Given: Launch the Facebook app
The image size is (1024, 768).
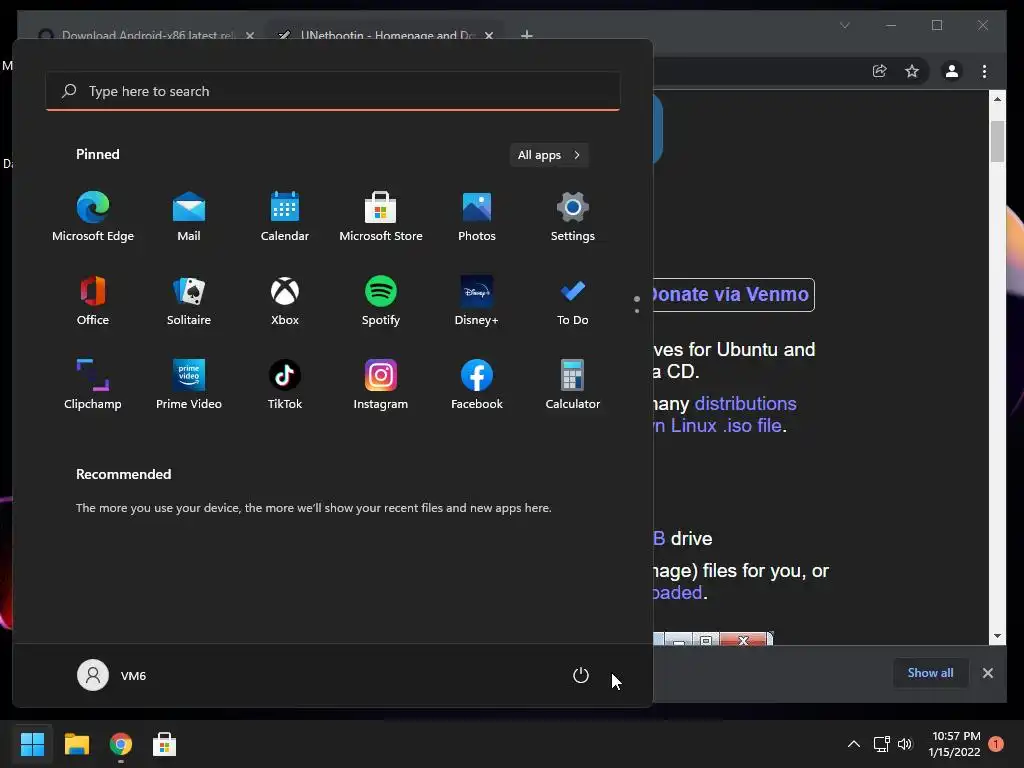Looking at the screenshot, I should point(477,385).
